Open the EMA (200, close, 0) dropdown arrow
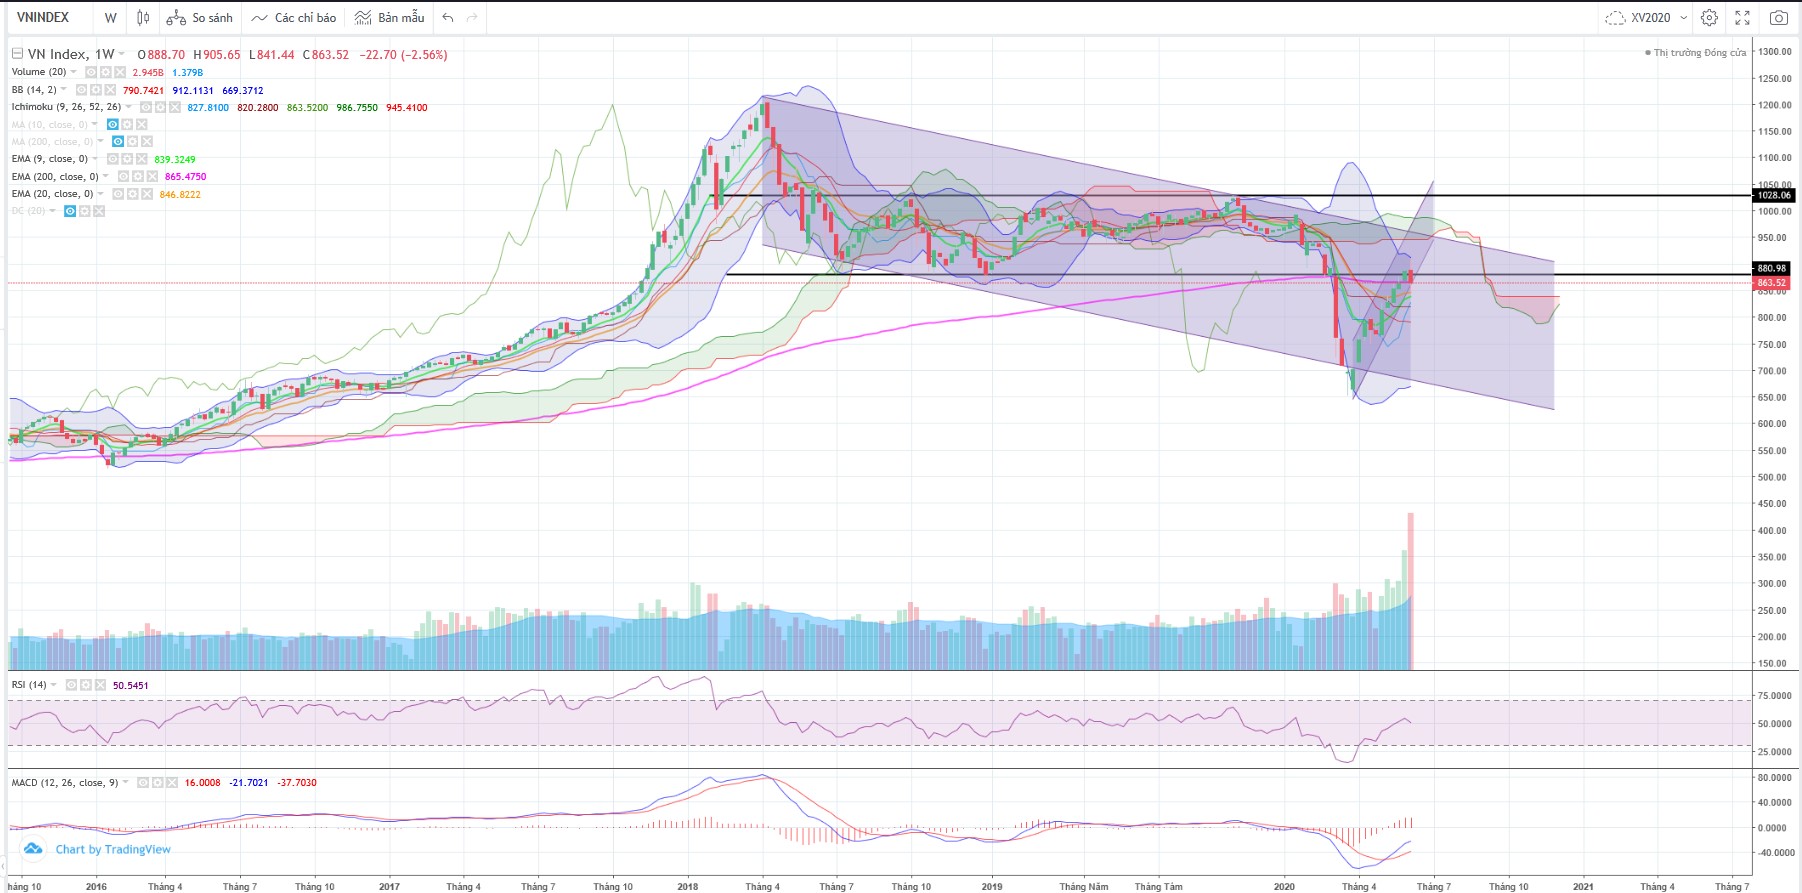Image resolution: width=1802 pixels, height=893 pixels. point(105,177)
